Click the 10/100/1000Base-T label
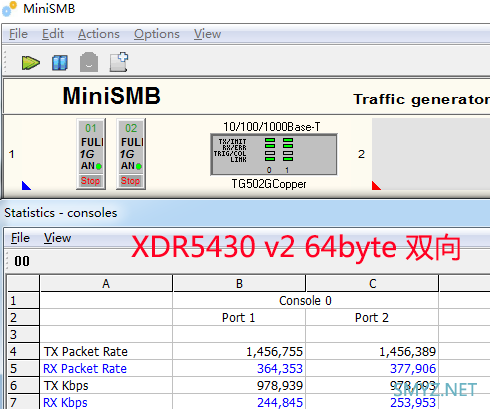 (272, 127)
